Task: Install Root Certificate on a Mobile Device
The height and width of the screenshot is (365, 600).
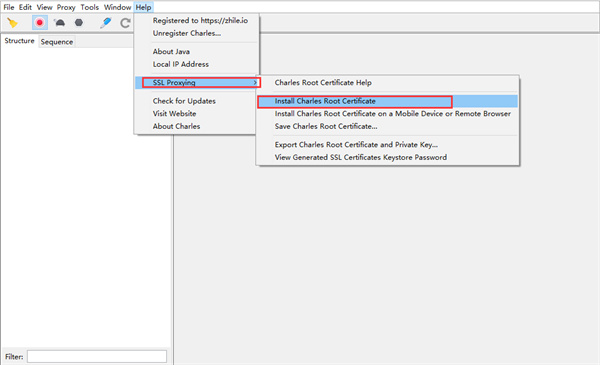Action: pos(388,114)
